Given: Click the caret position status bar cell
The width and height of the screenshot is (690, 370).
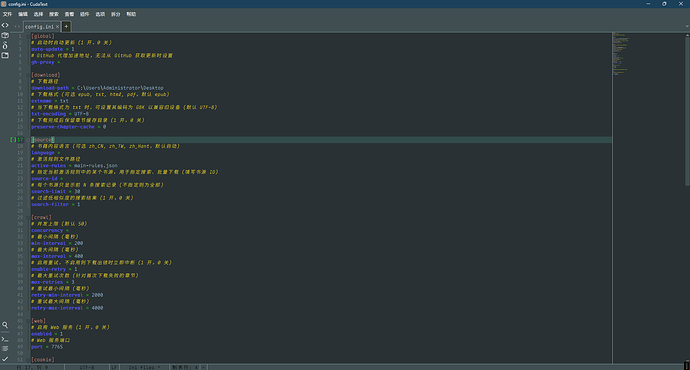Looking at the screenshot, I should pyautogui.click(x=32, y=367).
